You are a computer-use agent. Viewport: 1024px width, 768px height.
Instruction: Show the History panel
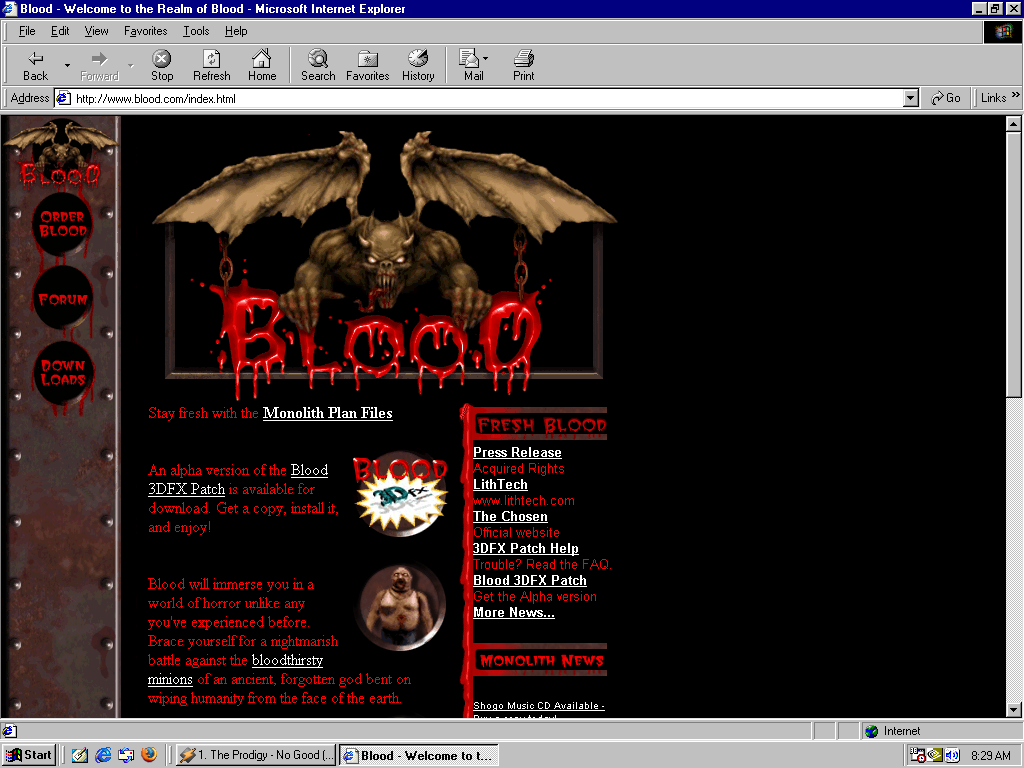(418, 66)
